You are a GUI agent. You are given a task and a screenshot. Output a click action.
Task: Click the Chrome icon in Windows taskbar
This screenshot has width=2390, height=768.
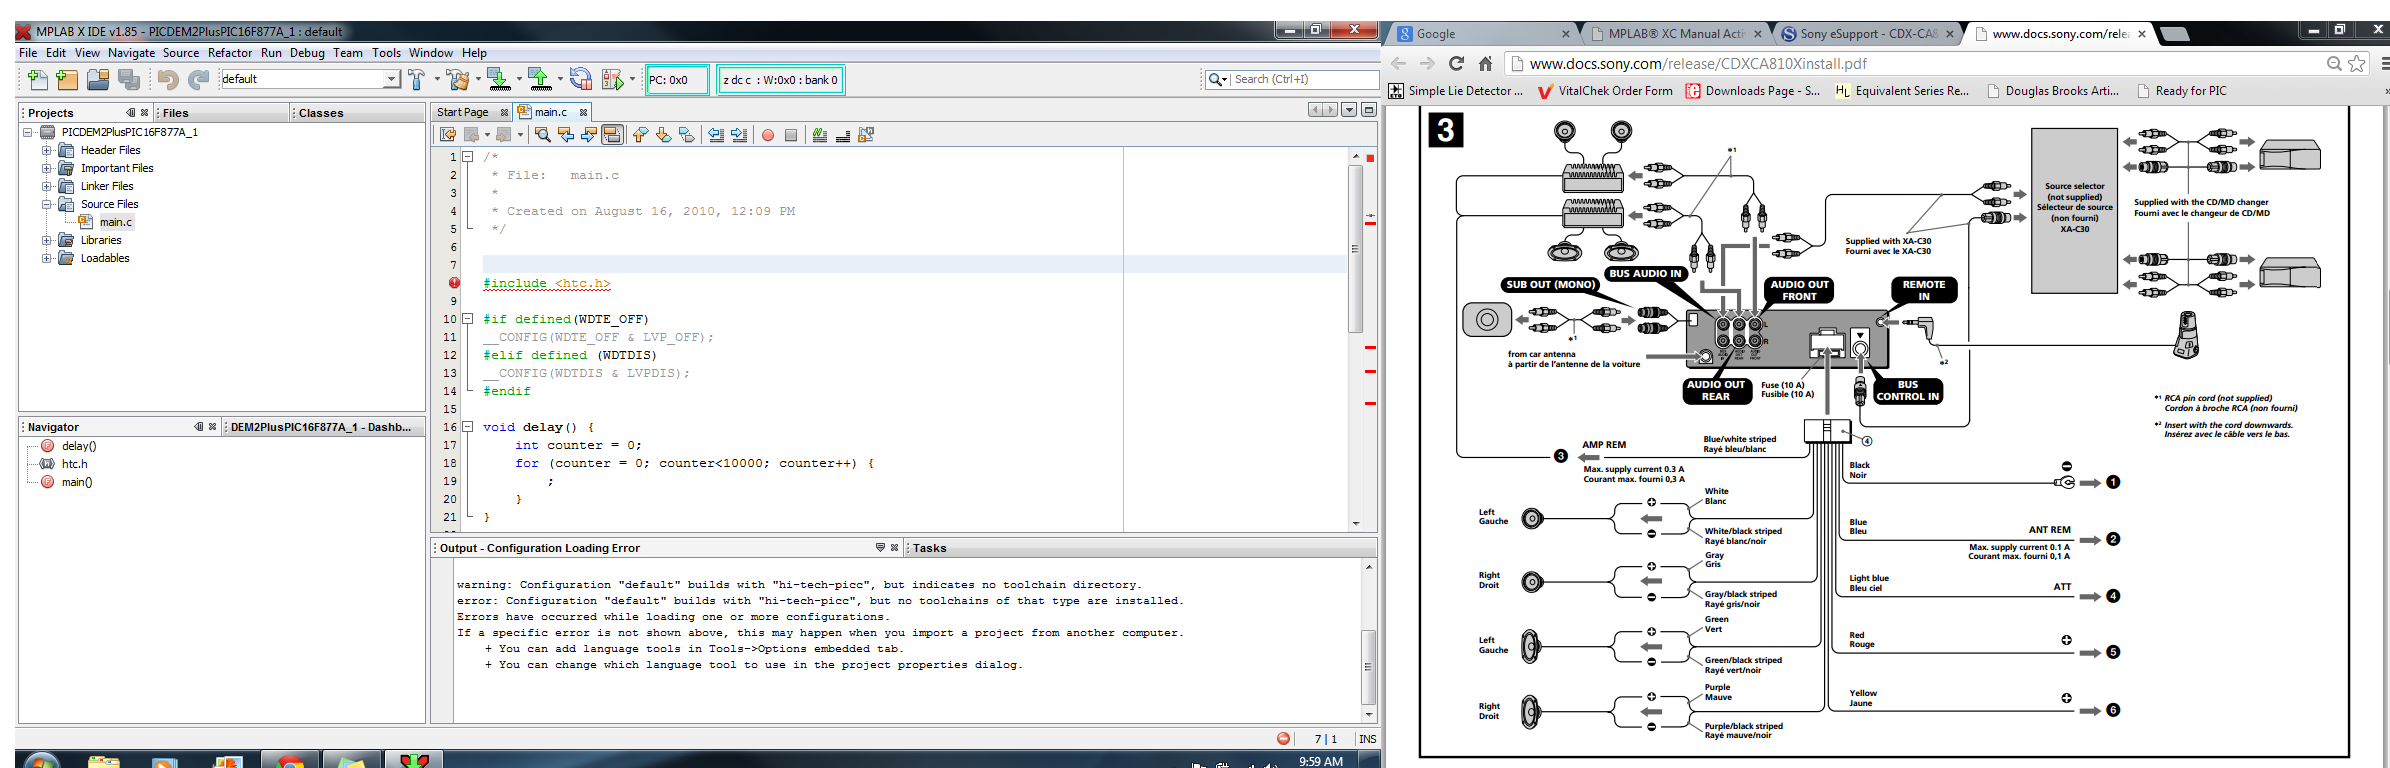(x=290, y=761)
